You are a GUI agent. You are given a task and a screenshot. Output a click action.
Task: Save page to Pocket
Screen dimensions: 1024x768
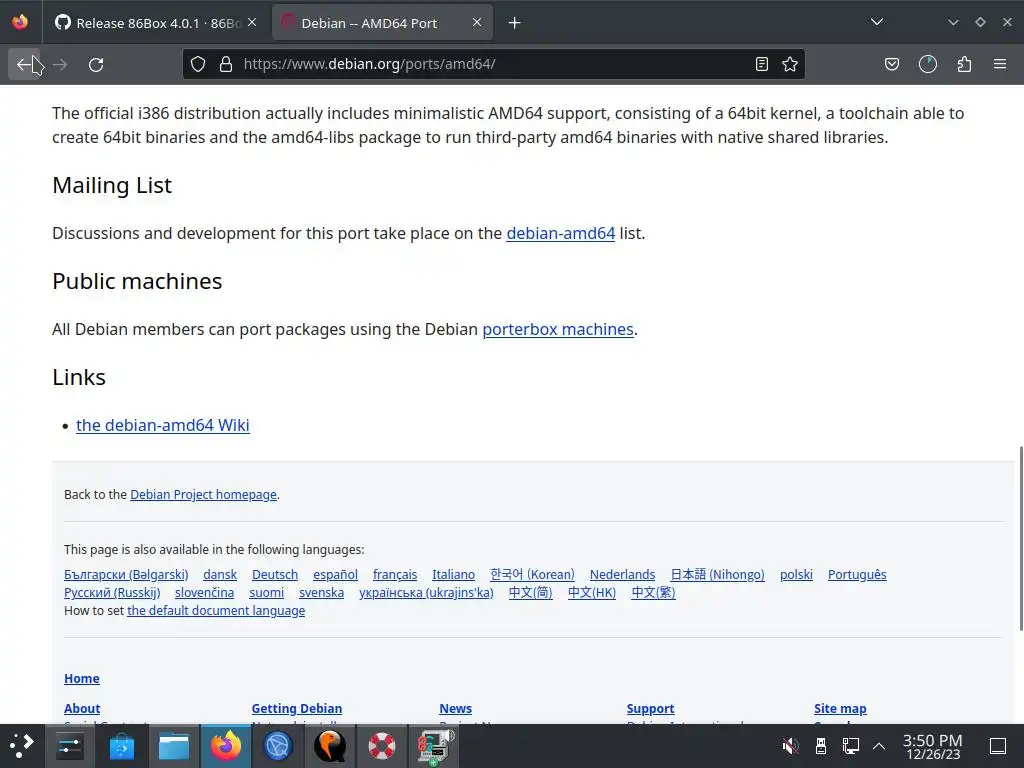(891, 64)
